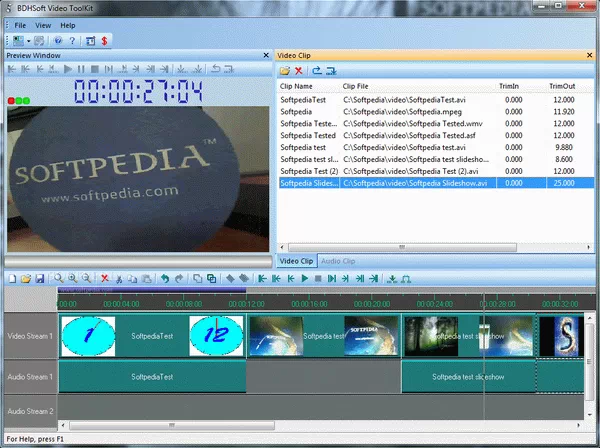
Task: Close the Preview Window panel
Action: click(x=266, y=55)
